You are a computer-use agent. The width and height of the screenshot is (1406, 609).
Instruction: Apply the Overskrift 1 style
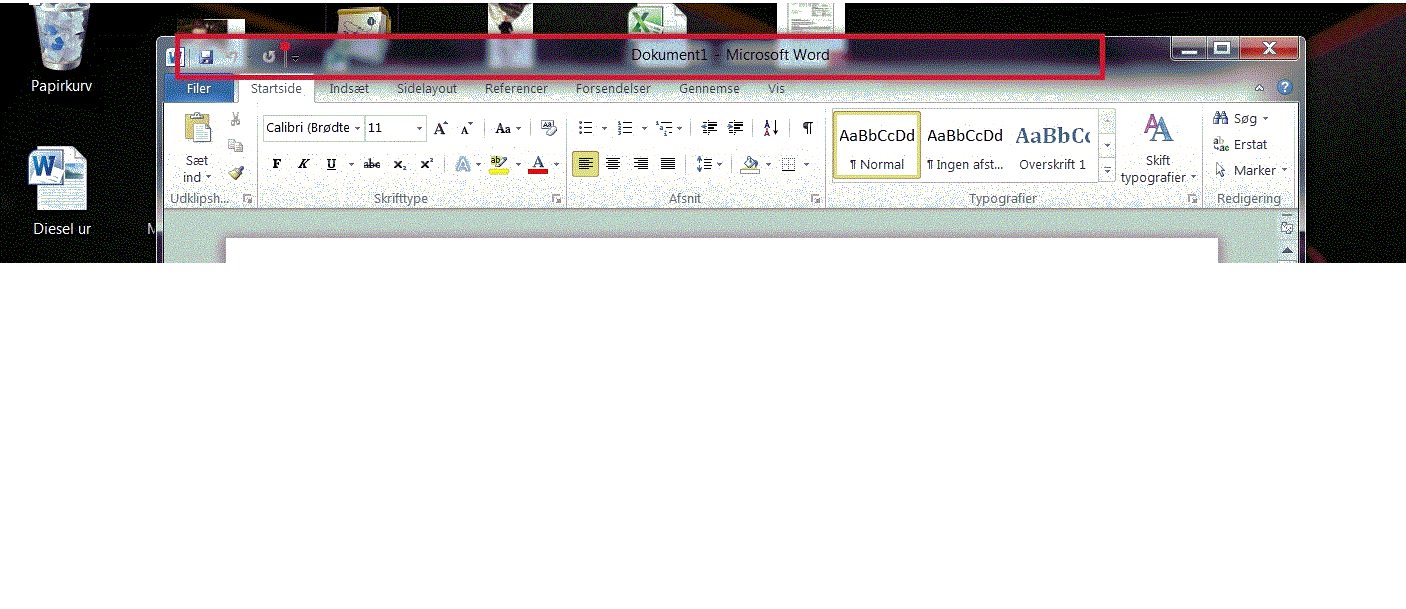click(1053, 145)
